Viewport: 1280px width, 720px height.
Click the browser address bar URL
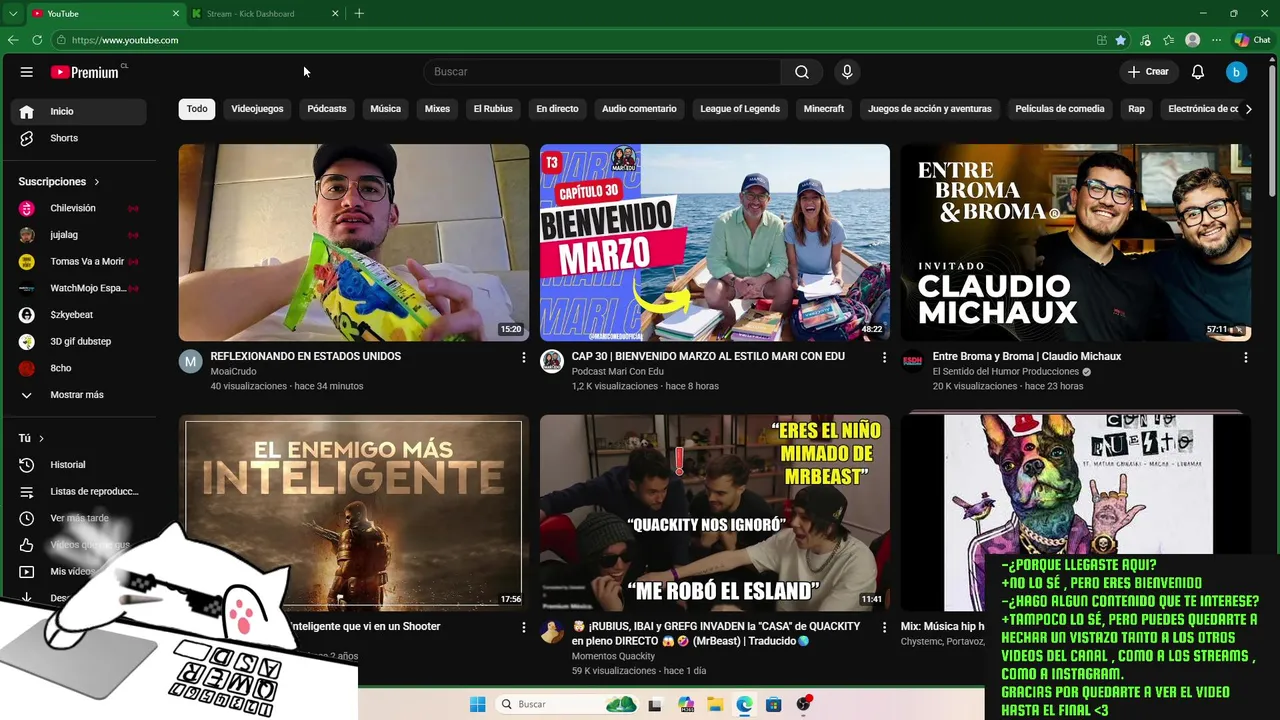coord(125,40)
